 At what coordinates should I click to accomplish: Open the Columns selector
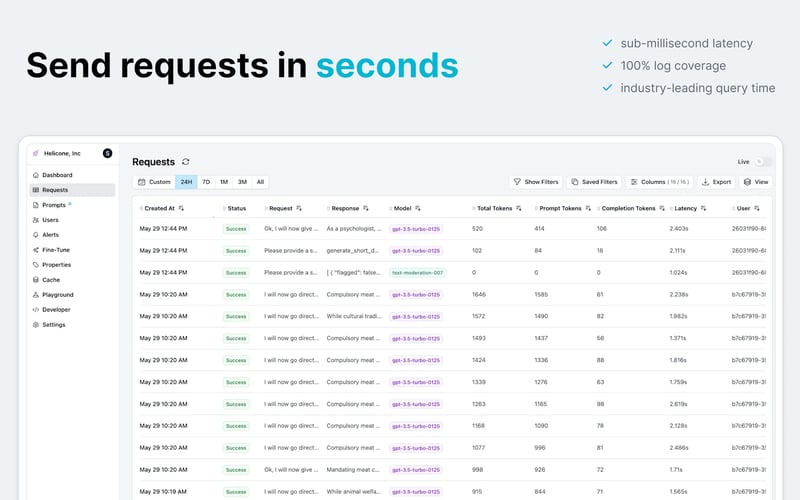coord(660,182)
